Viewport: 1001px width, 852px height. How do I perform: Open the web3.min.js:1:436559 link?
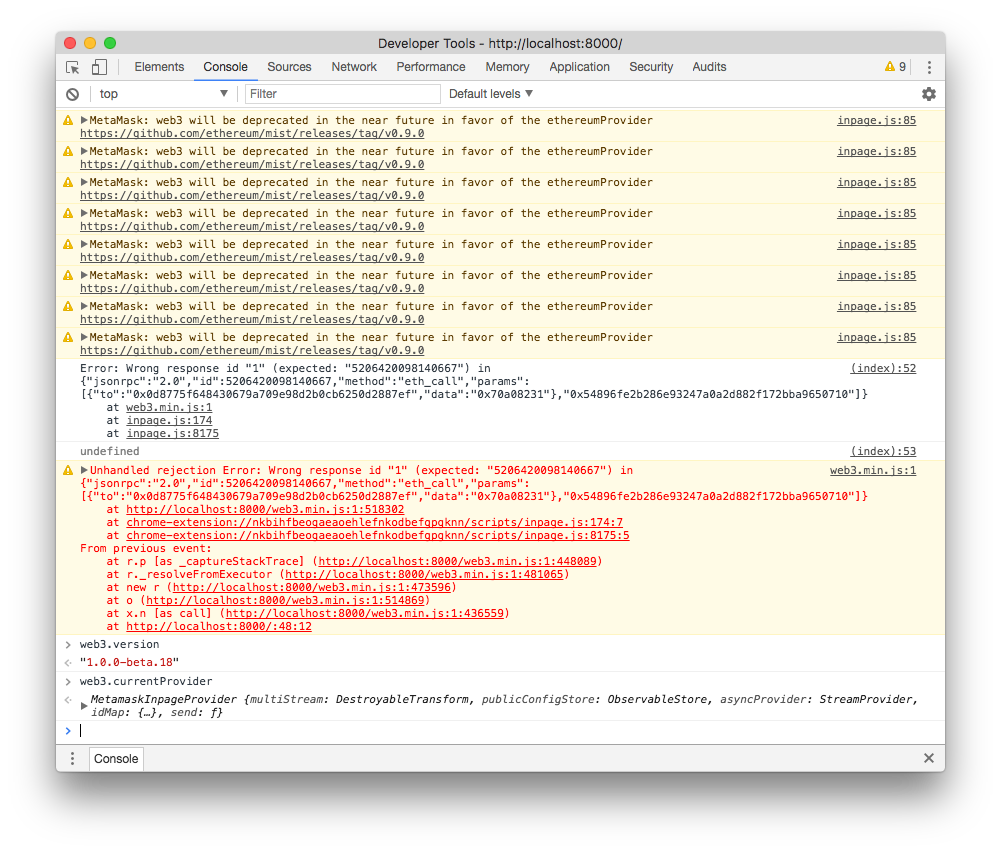[365, 613]
